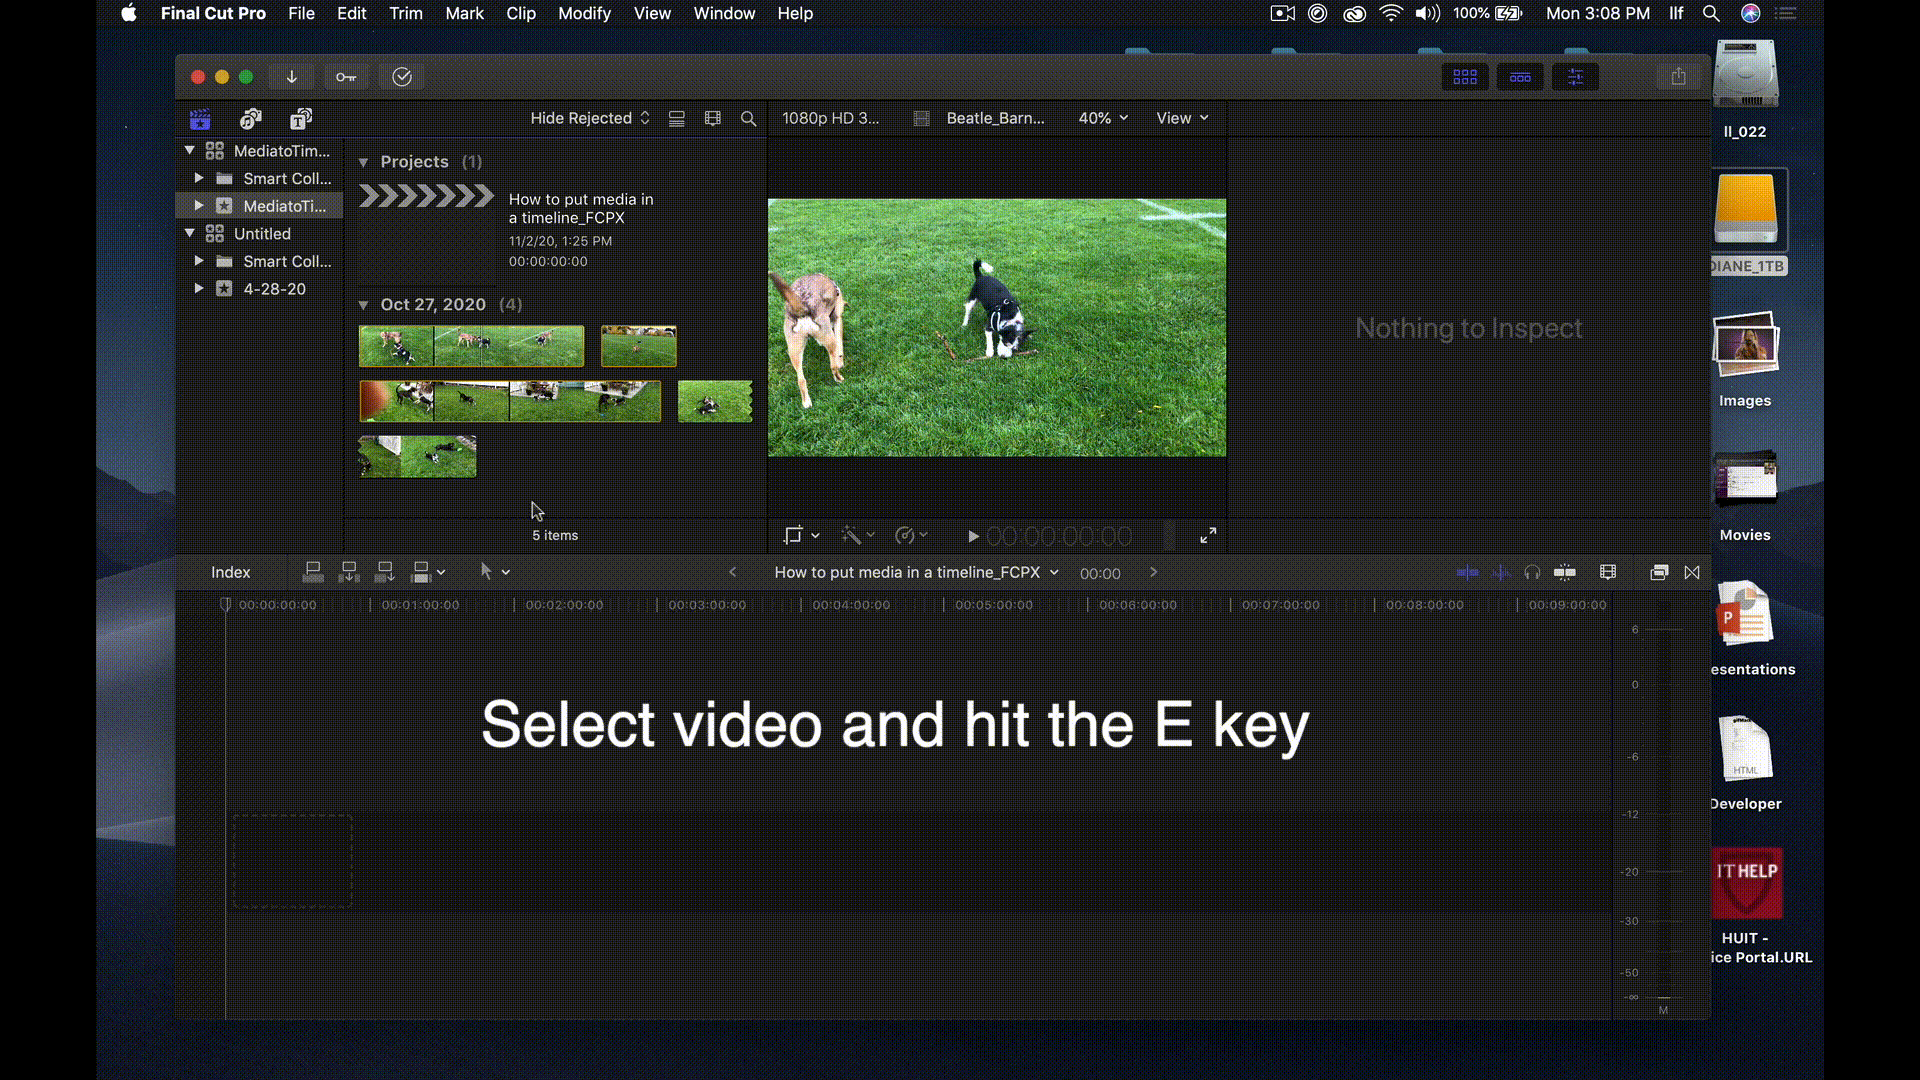
Task: Open Titles and Generators sidebar icon
Action: click(x=301, y=119)
